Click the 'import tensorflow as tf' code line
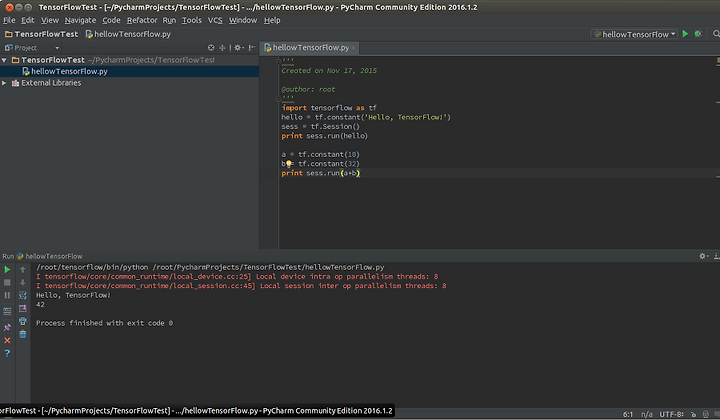Viewport: 720px width, 420px height. [329, 108]
